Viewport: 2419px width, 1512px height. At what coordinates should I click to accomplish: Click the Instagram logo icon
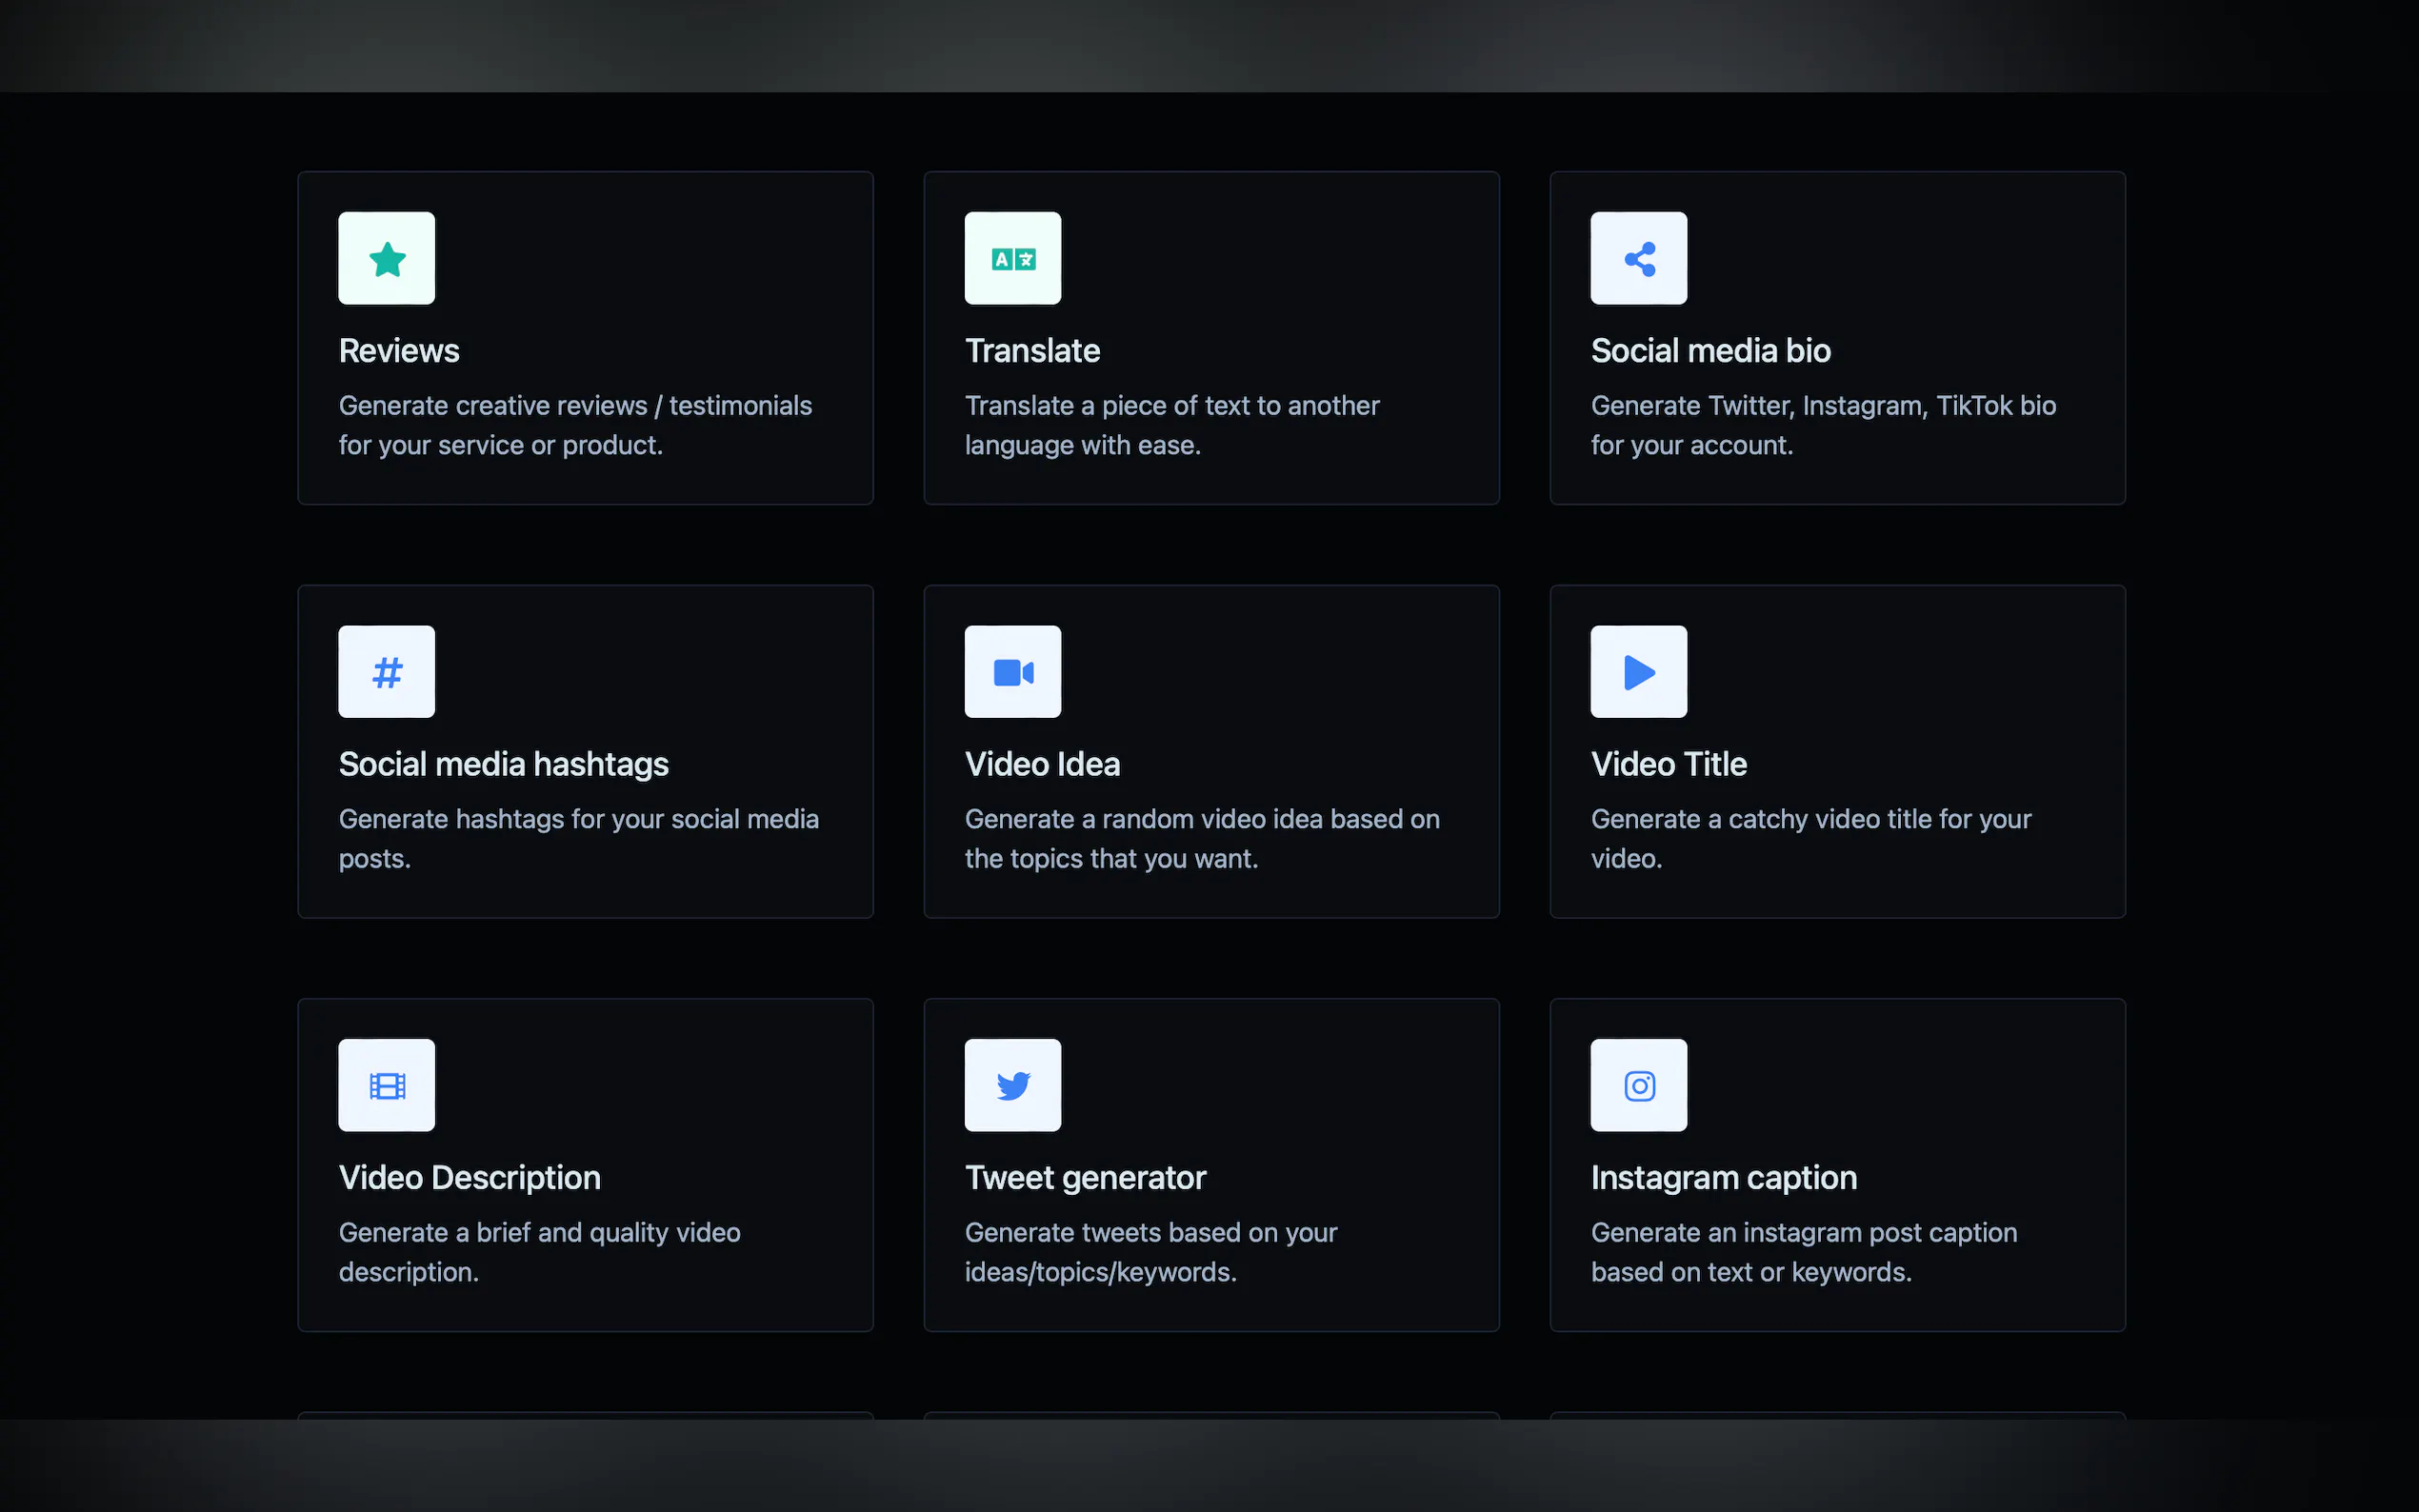point(1638,1085)
